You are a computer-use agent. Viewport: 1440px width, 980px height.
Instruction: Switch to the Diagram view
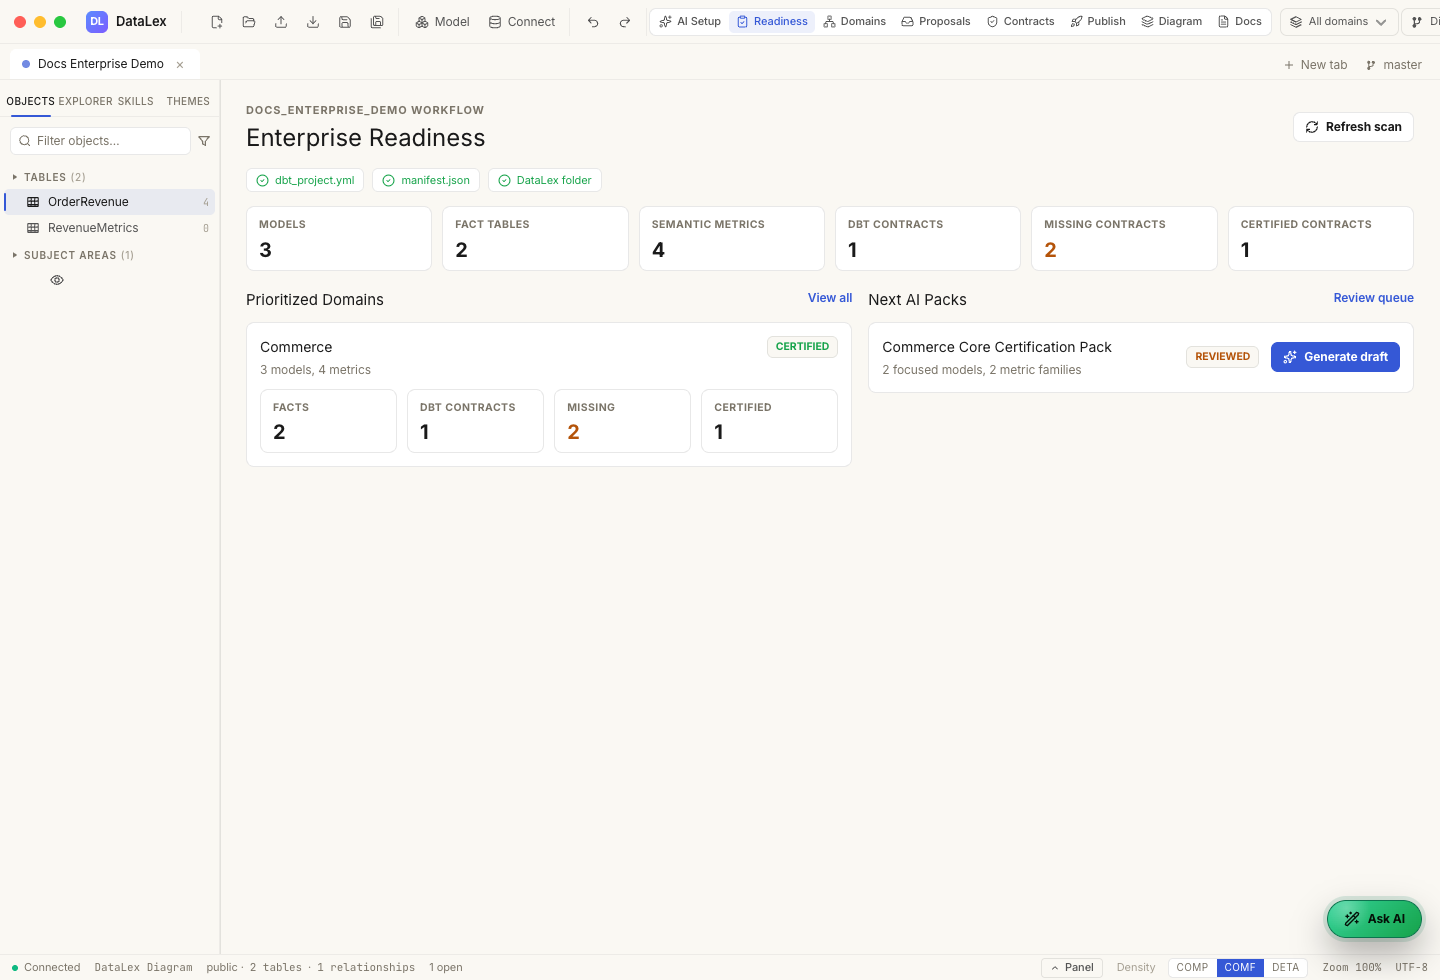pos(1172,21)
